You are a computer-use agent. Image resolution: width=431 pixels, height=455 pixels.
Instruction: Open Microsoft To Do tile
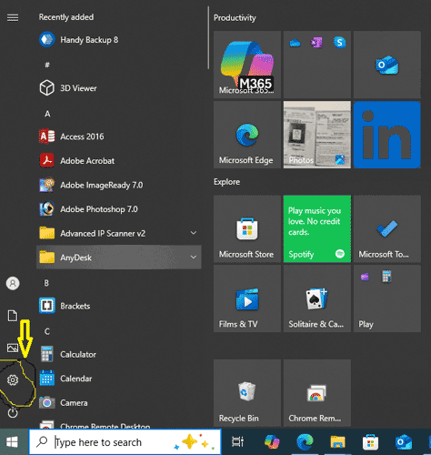coord(387,229)
